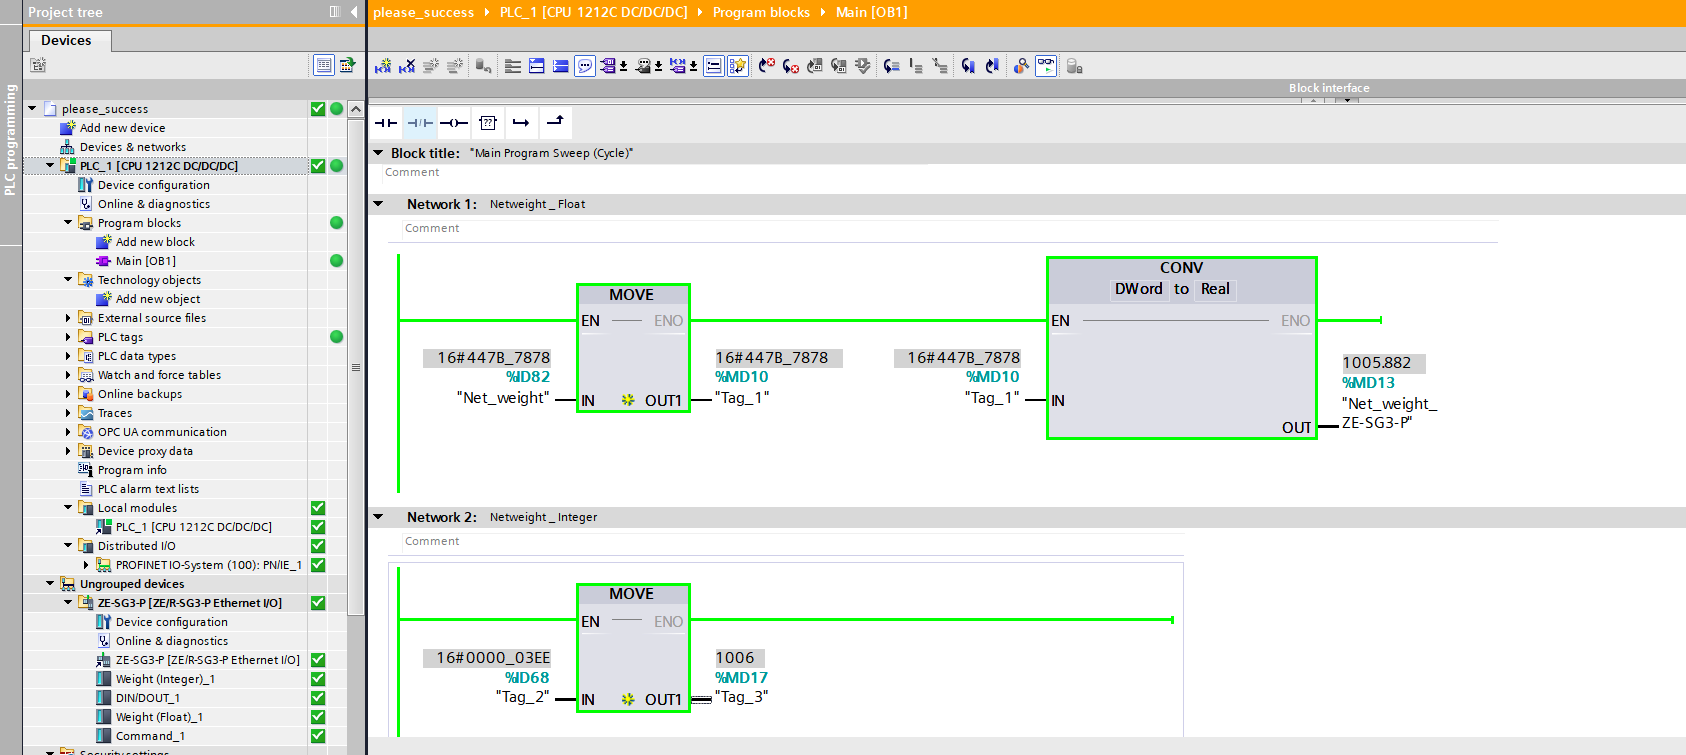Toggle free comments display
The width and height of the screenshot is (1686, 755).
[585, 66]
